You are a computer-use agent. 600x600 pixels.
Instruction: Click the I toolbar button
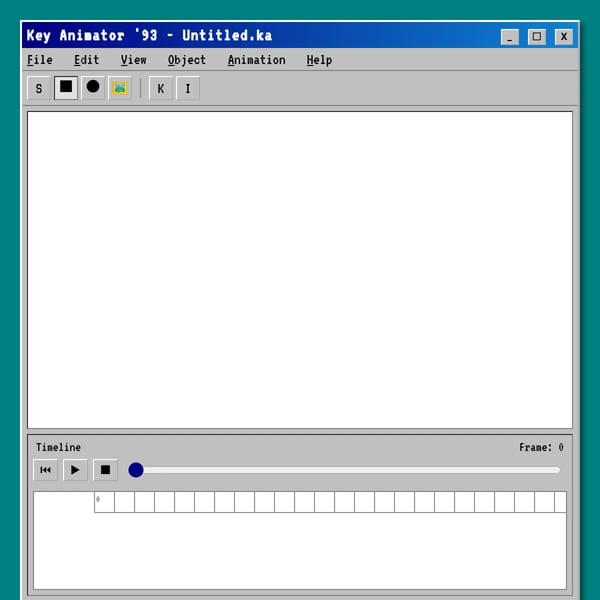point(188,88)
